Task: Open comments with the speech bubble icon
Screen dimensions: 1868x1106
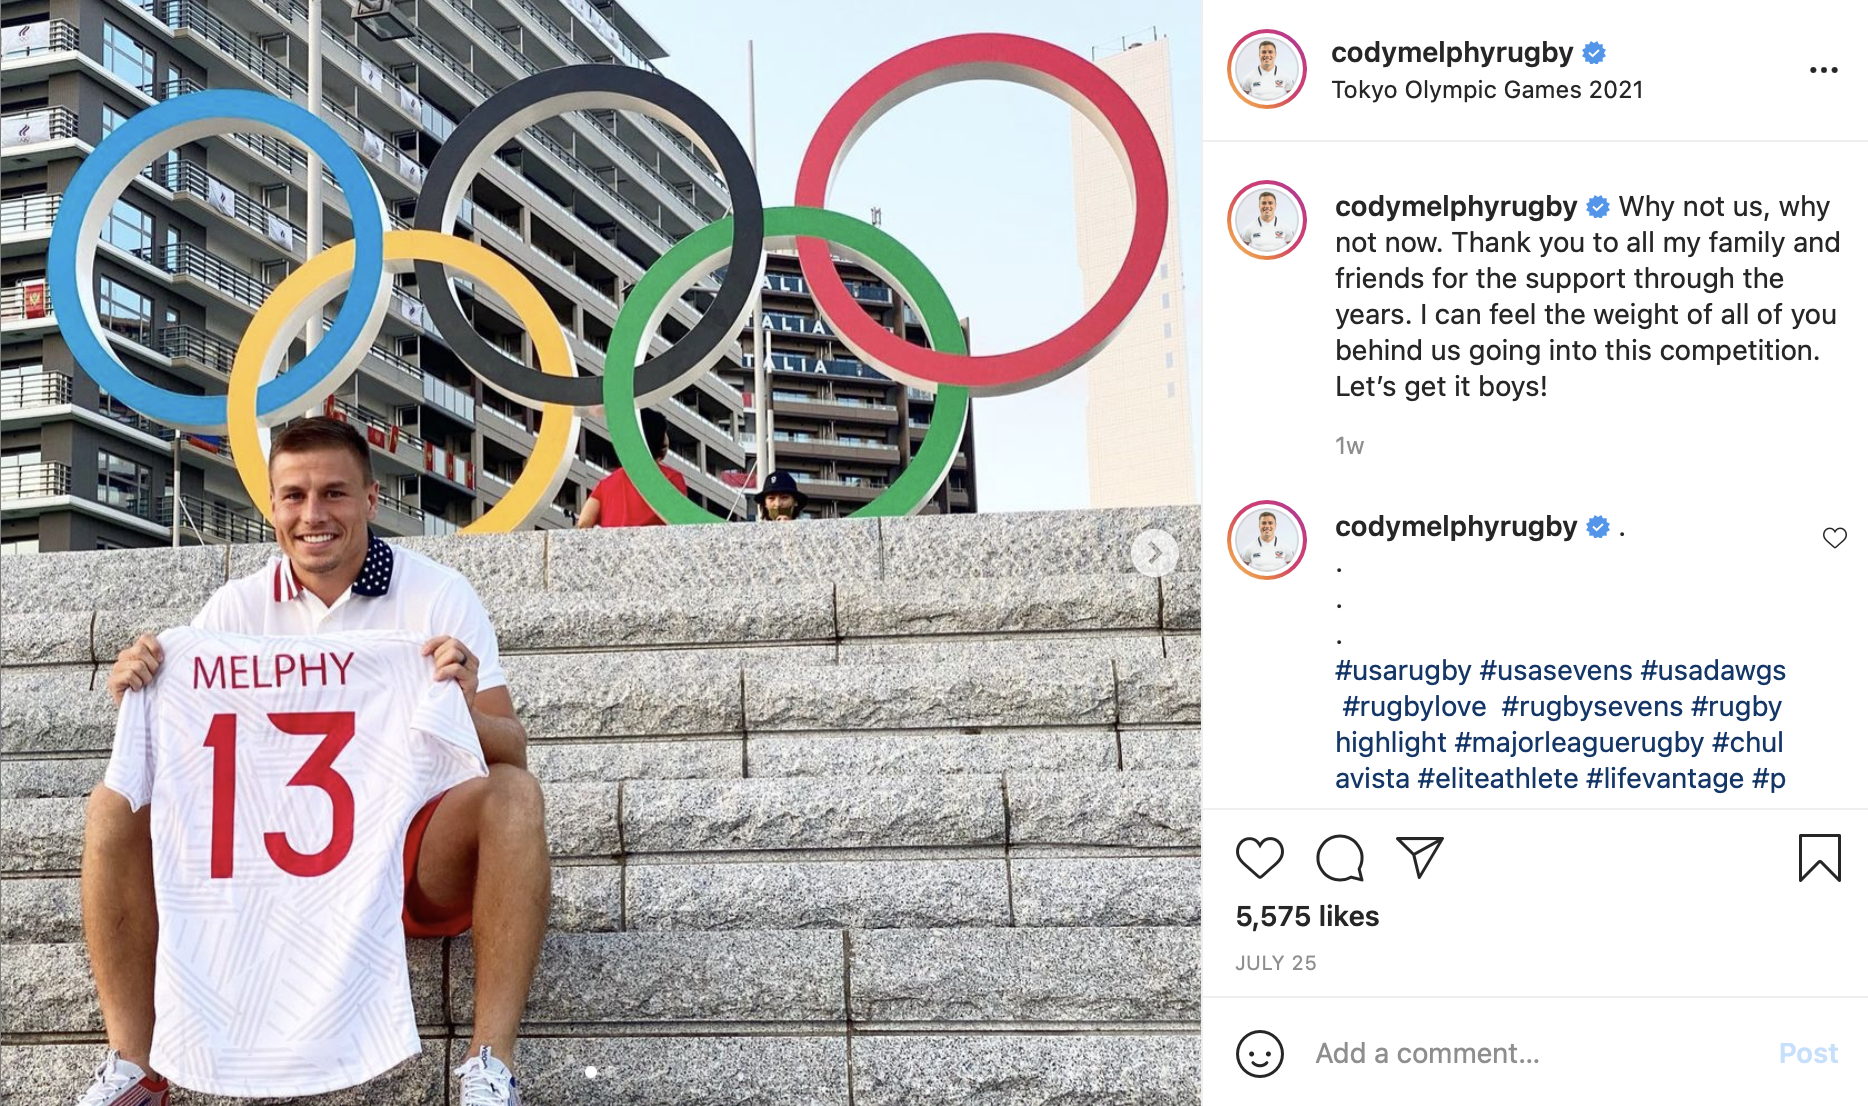Action: pos(1340,858)
